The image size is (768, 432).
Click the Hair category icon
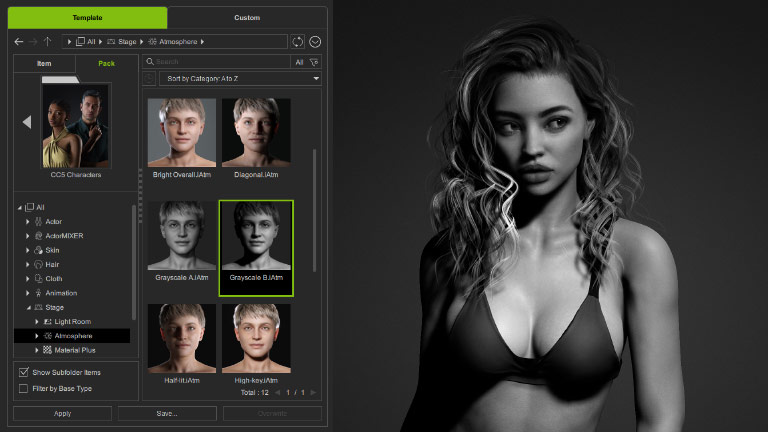point(38,264)
